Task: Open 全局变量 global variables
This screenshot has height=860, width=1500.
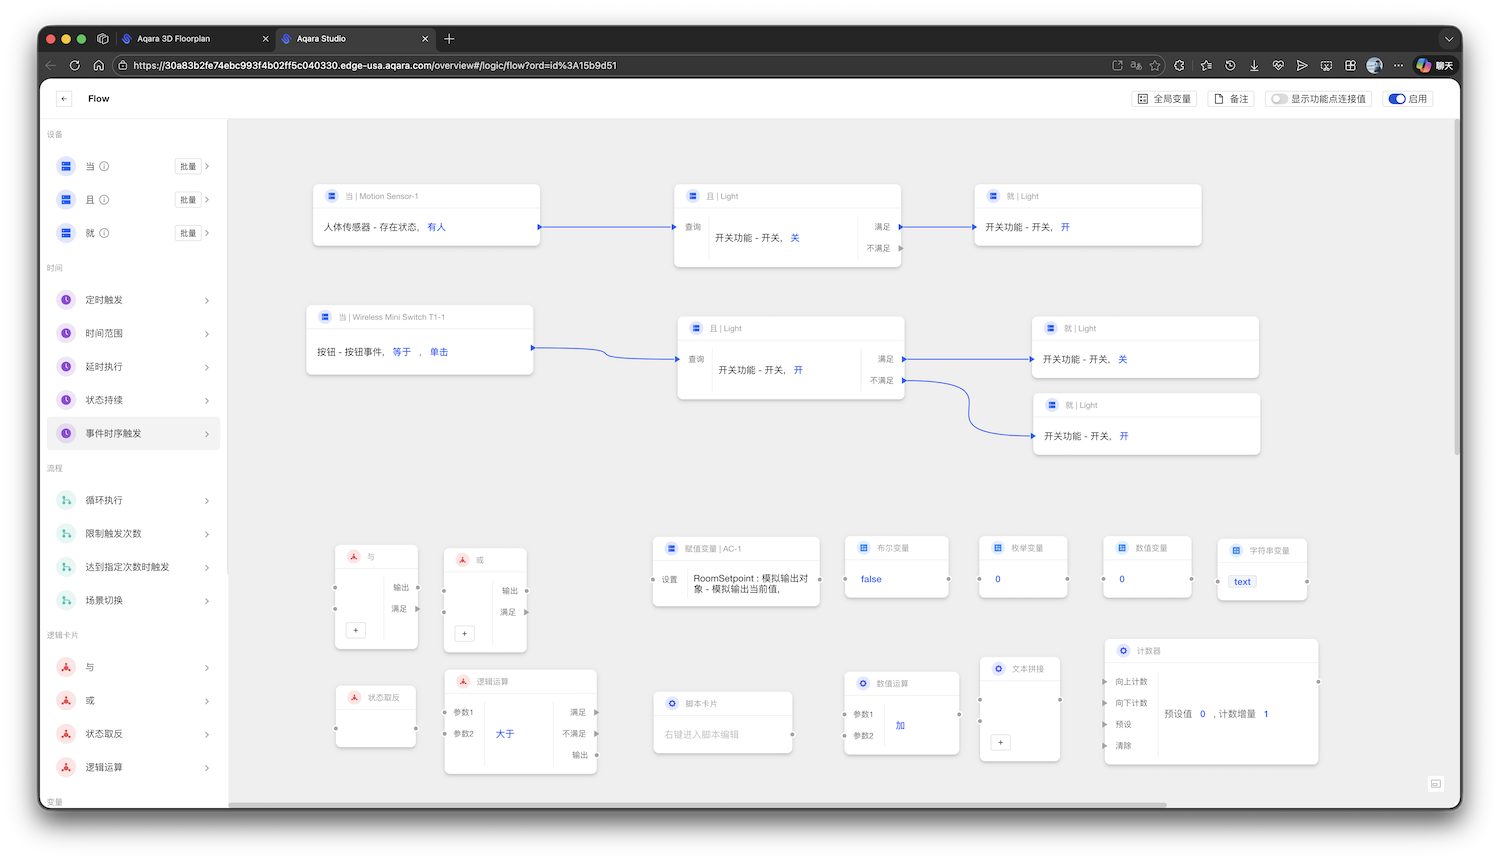Action: pyautogui.click(x=1164, y=99)
